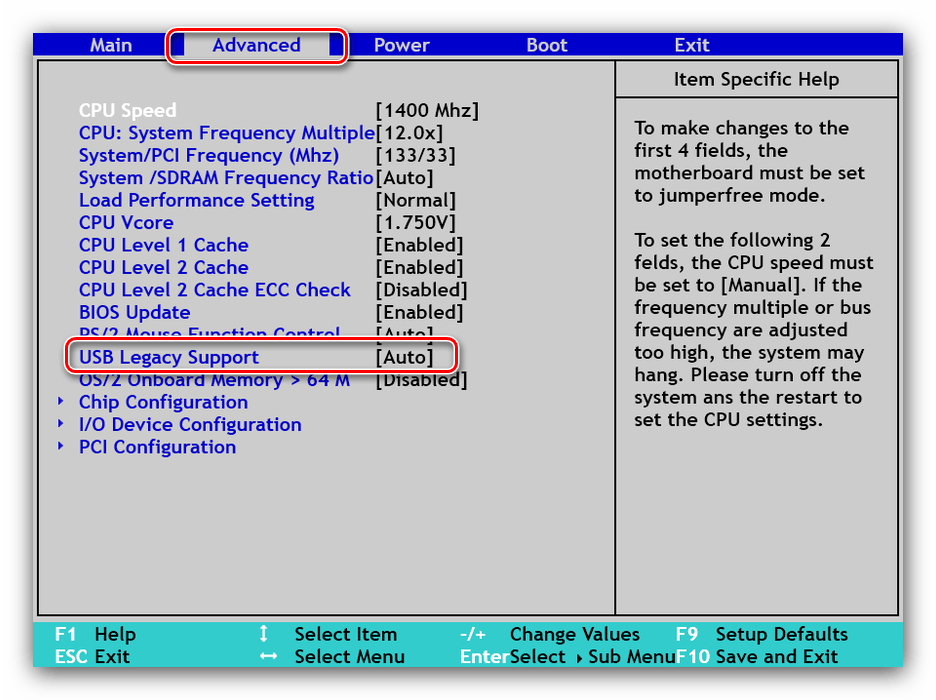Expand the PCI Configuration submenu arrow
Image resolution: width=936 pixels, height=700 pixels.
(61, 447)
